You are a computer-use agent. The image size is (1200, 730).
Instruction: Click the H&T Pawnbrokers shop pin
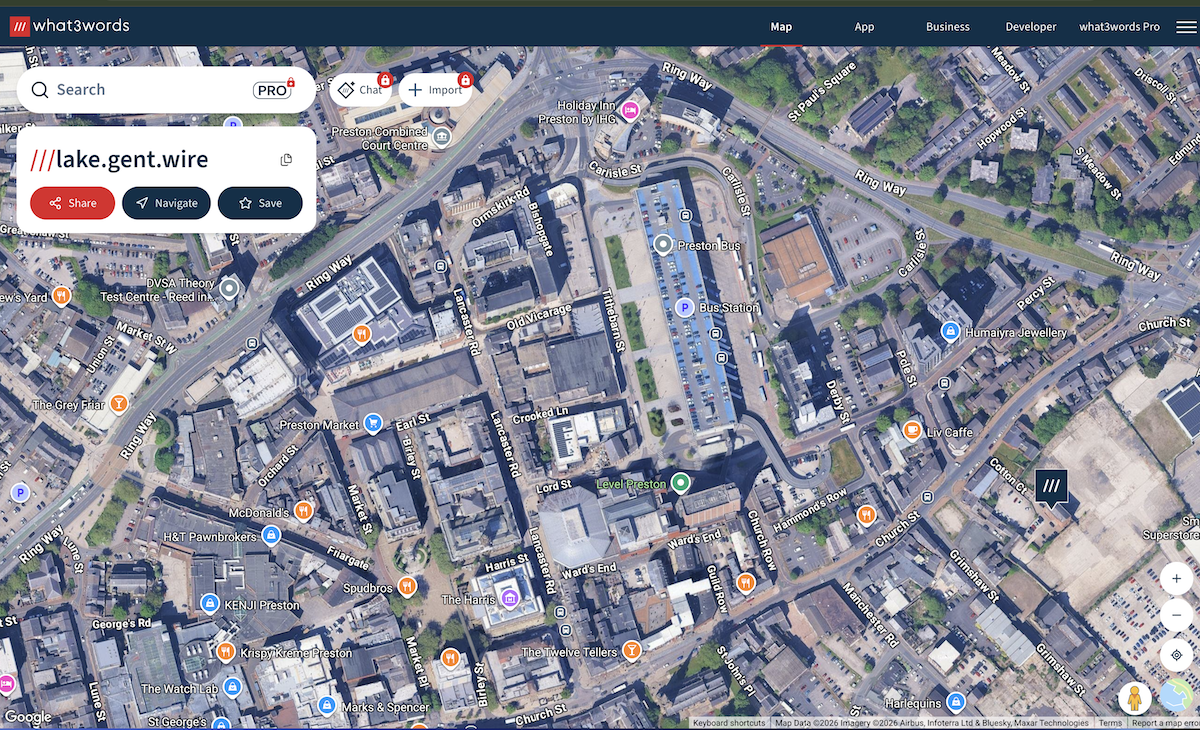(270, 536)
